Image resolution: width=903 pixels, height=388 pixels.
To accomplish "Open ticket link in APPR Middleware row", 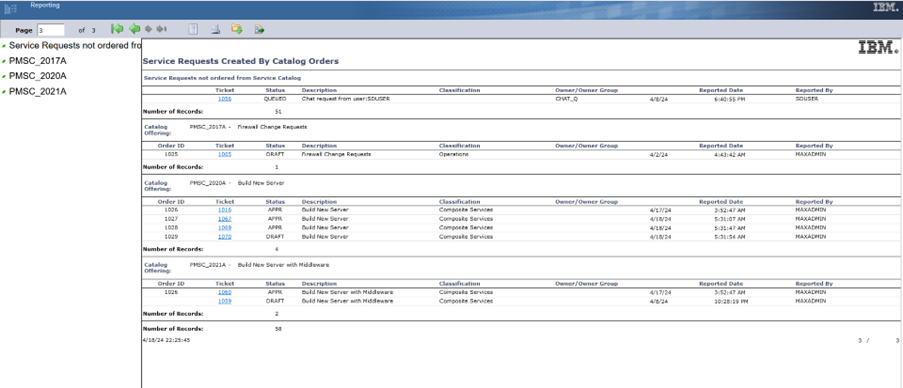I will [x=225, y=292].
